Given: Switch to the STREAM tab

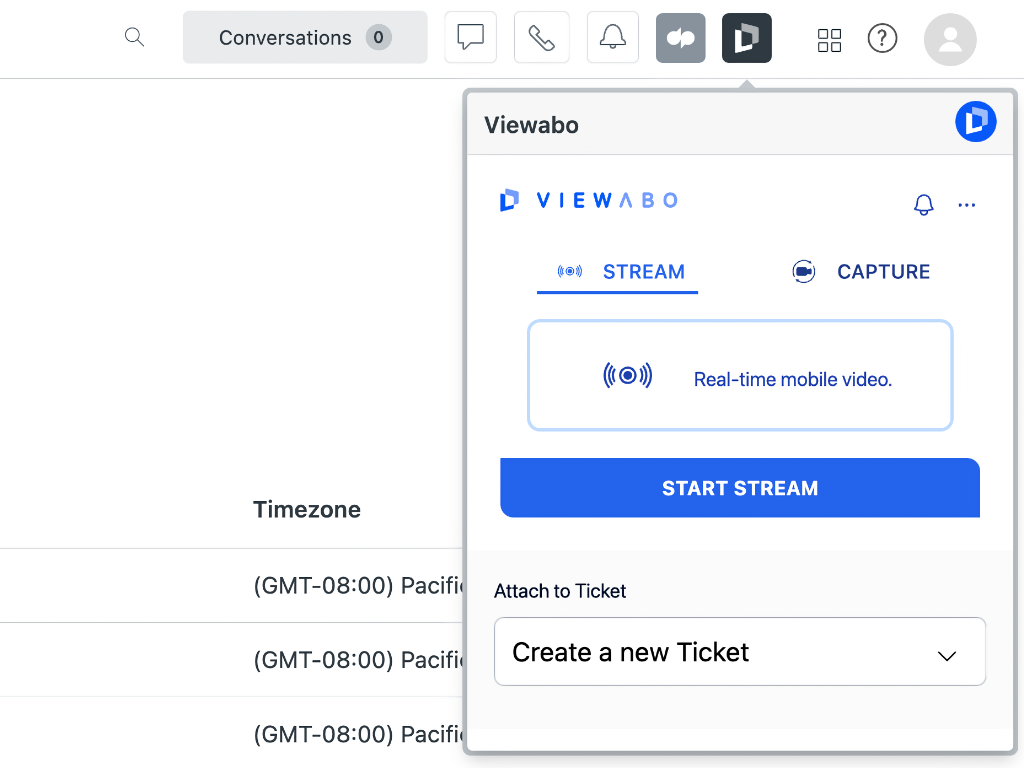Looking at the screenshot, I should 618,272.
